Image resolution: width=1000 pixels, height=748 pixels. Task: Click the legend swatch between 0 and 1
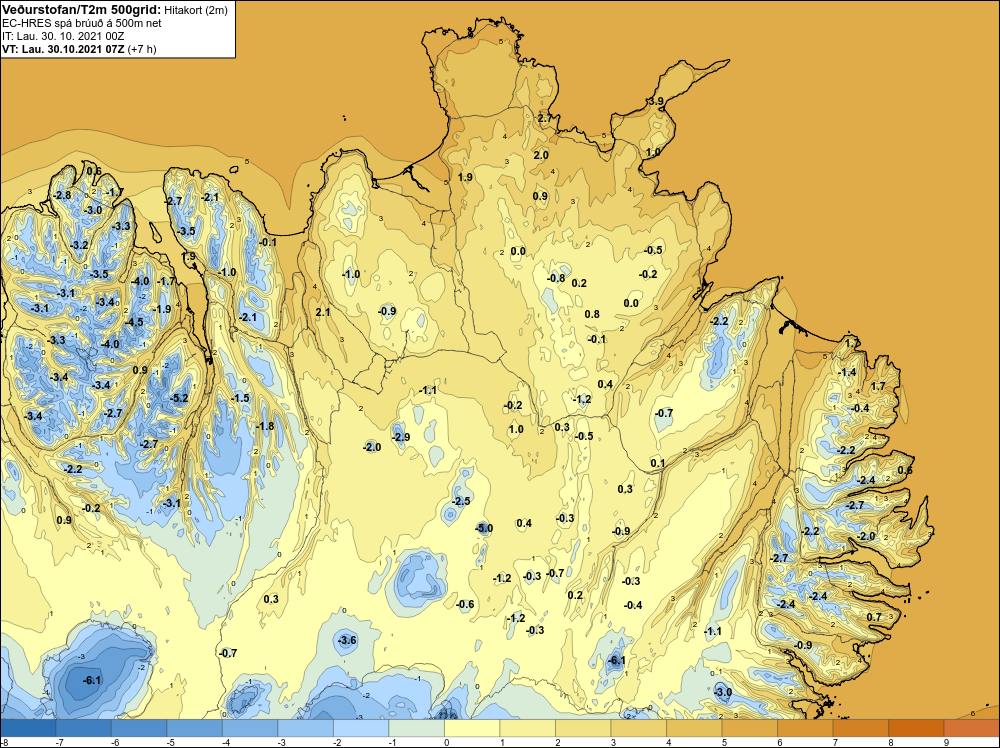point(472,728)
